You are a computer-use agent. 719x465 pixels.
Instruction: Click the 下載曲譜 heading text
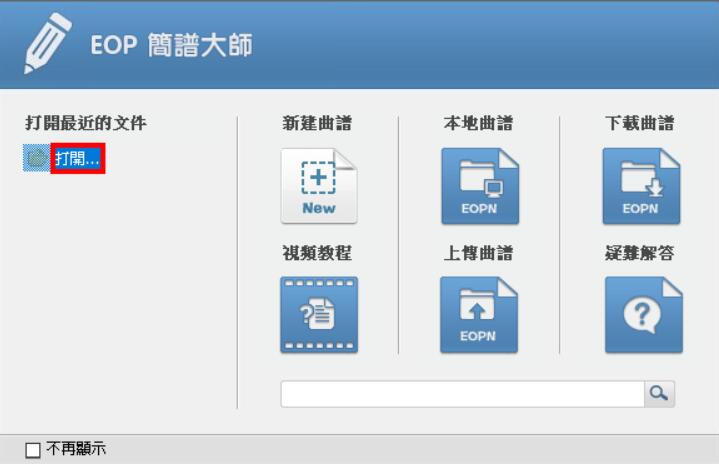pos(640,123)
